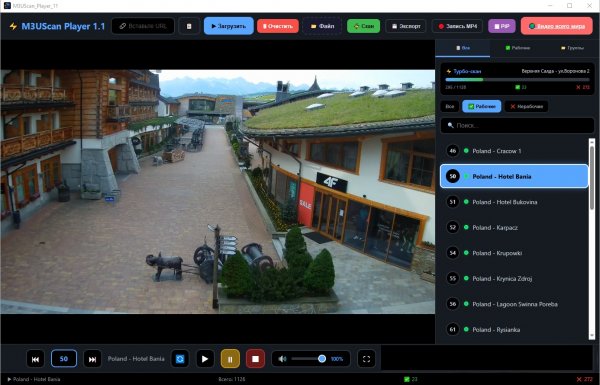
Task: Pause playback with the yellow pause button
Action: tap(230, 359)
